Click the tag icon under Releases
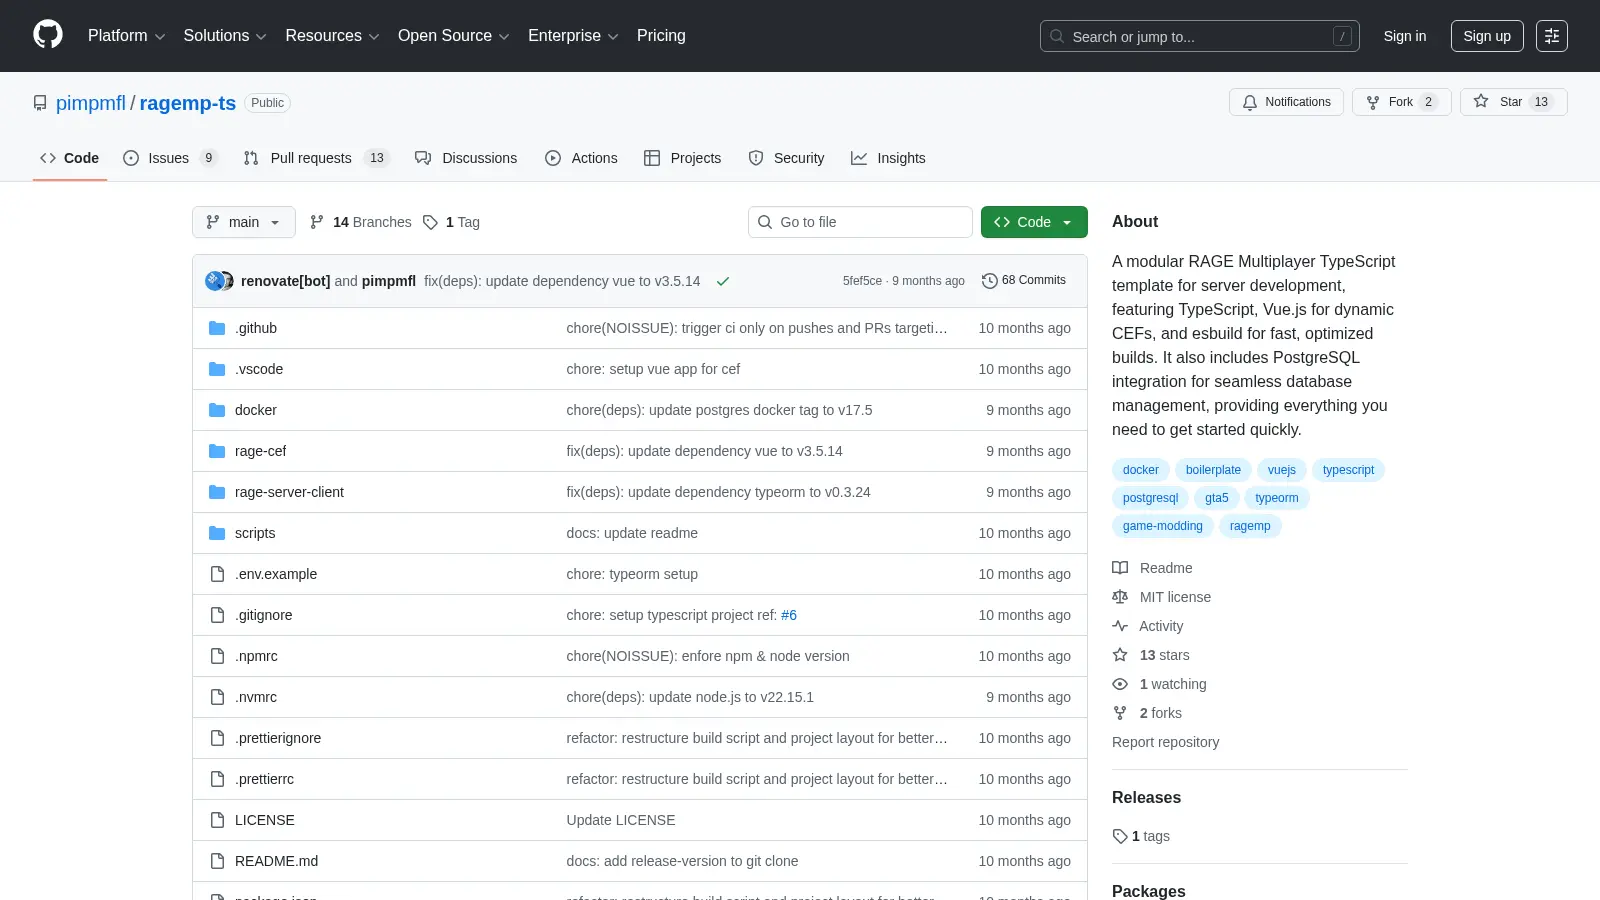Viewport: 1600px width, 900px height. coord(1120,836)
